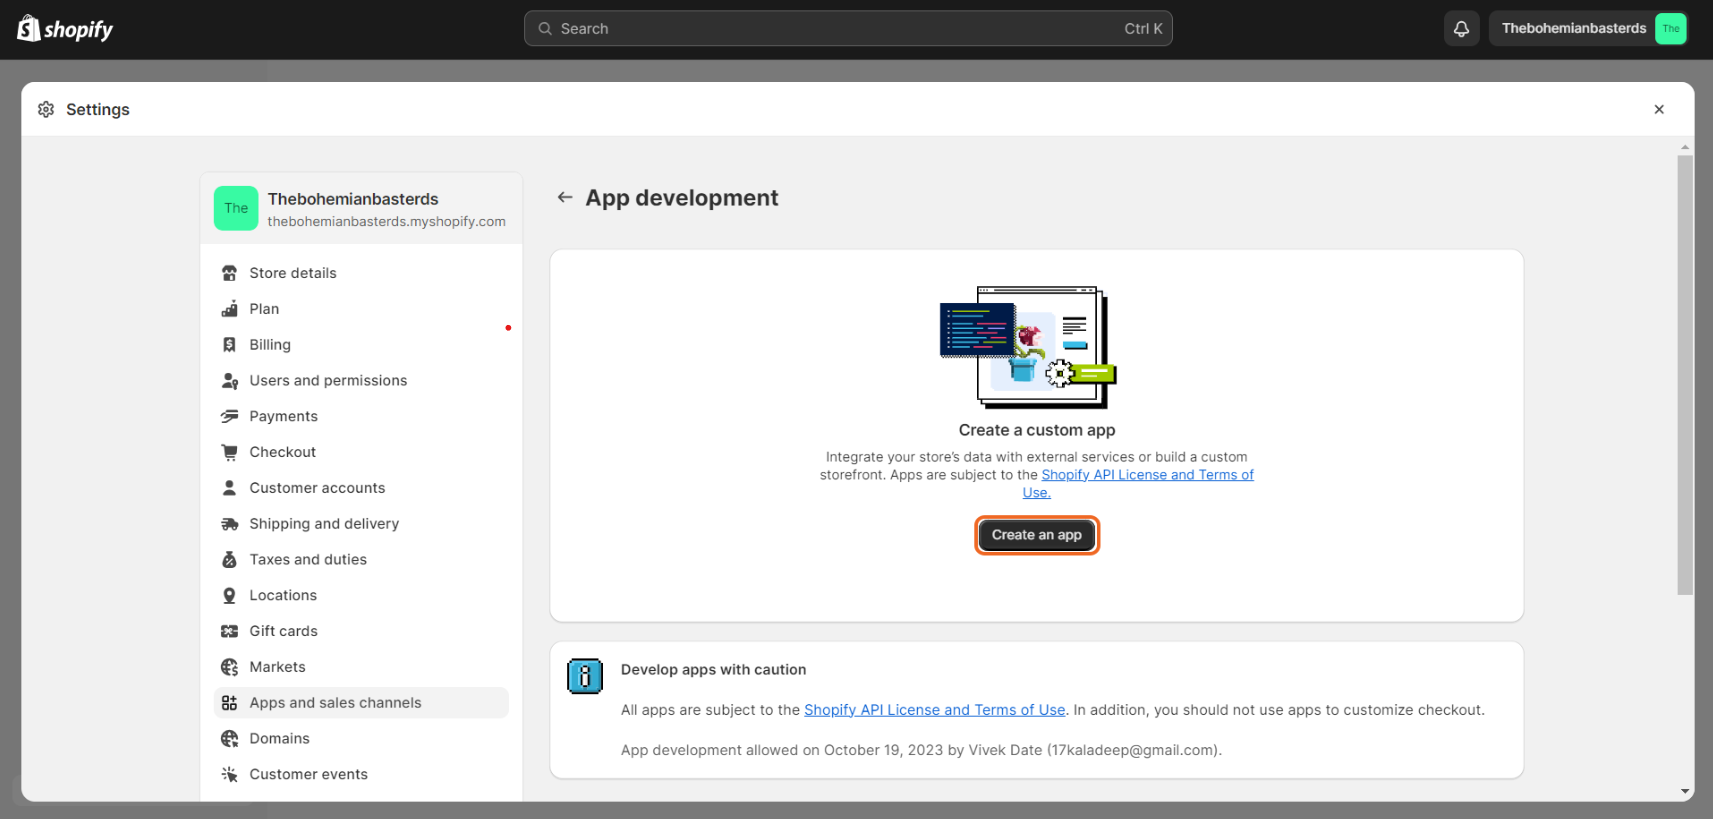The width and height of the screenshot is (1713, 819).
Task: Click the Taxes and duties icon
Action: (x=230, y=560)
